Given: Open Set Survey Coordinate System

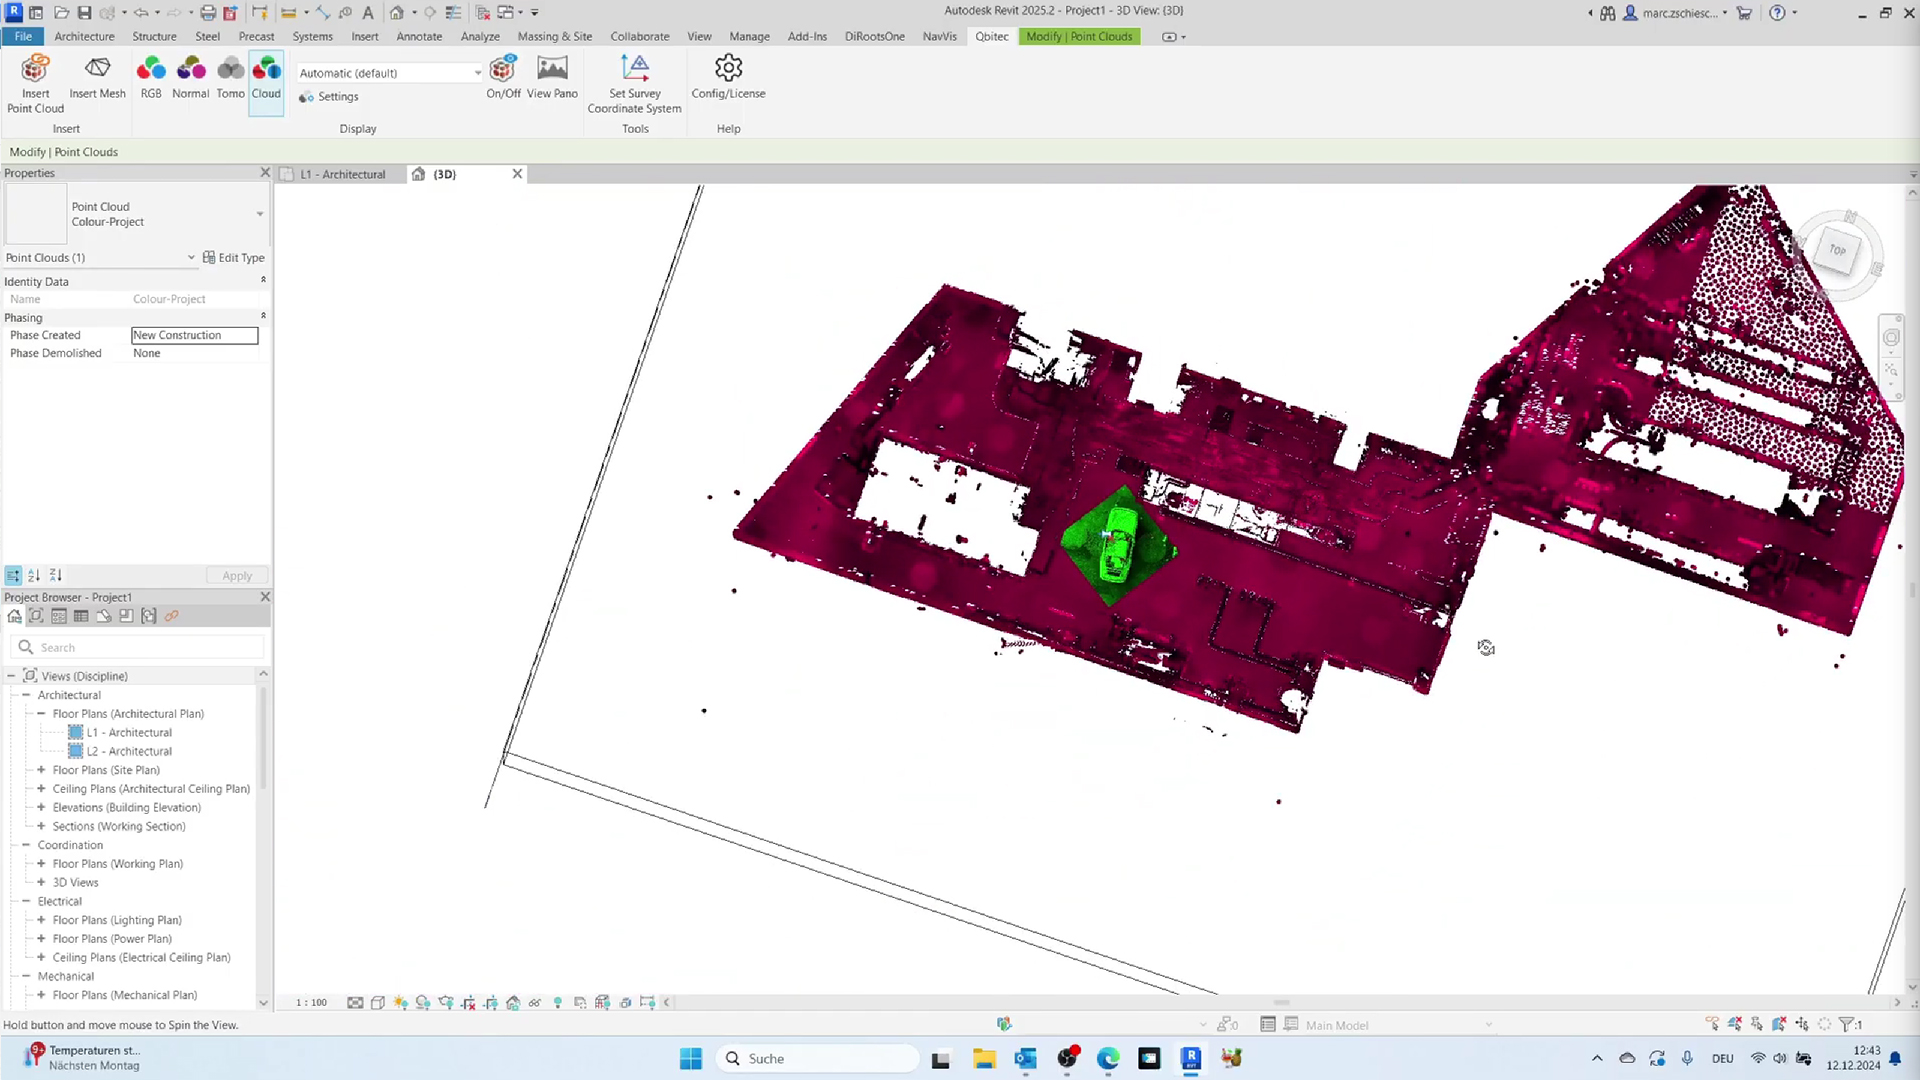Looking at the screenshot, I should (x=634, y=84).
